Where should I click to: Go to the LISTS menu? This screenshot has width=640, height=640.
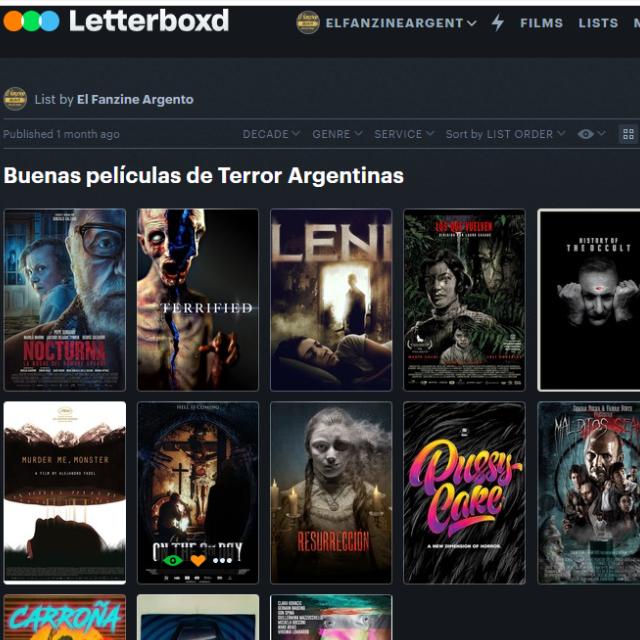coord(598,23)
